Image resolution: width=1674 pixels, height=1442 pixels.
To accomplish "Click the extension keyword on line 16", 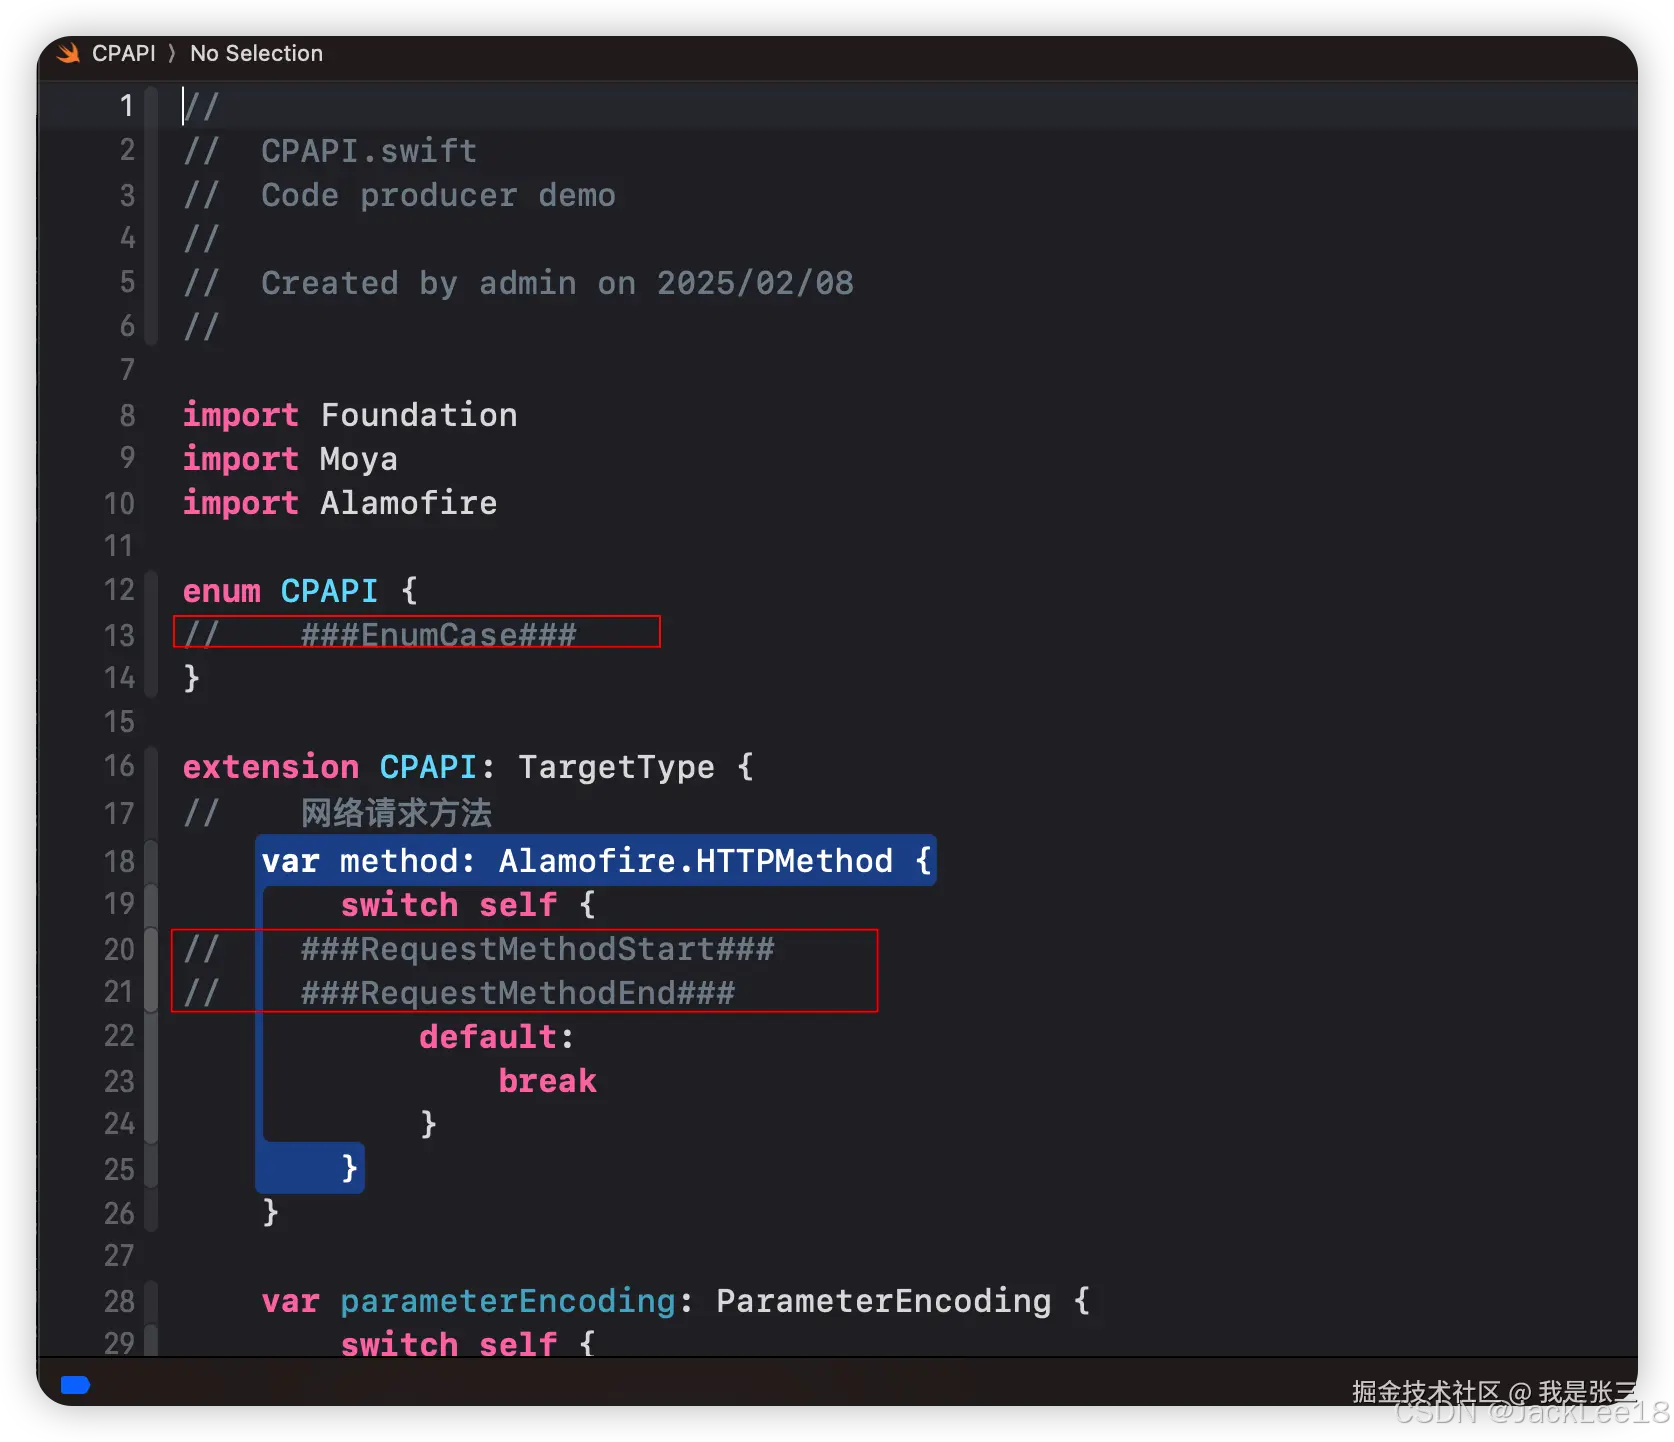I will tap(270, 767).
